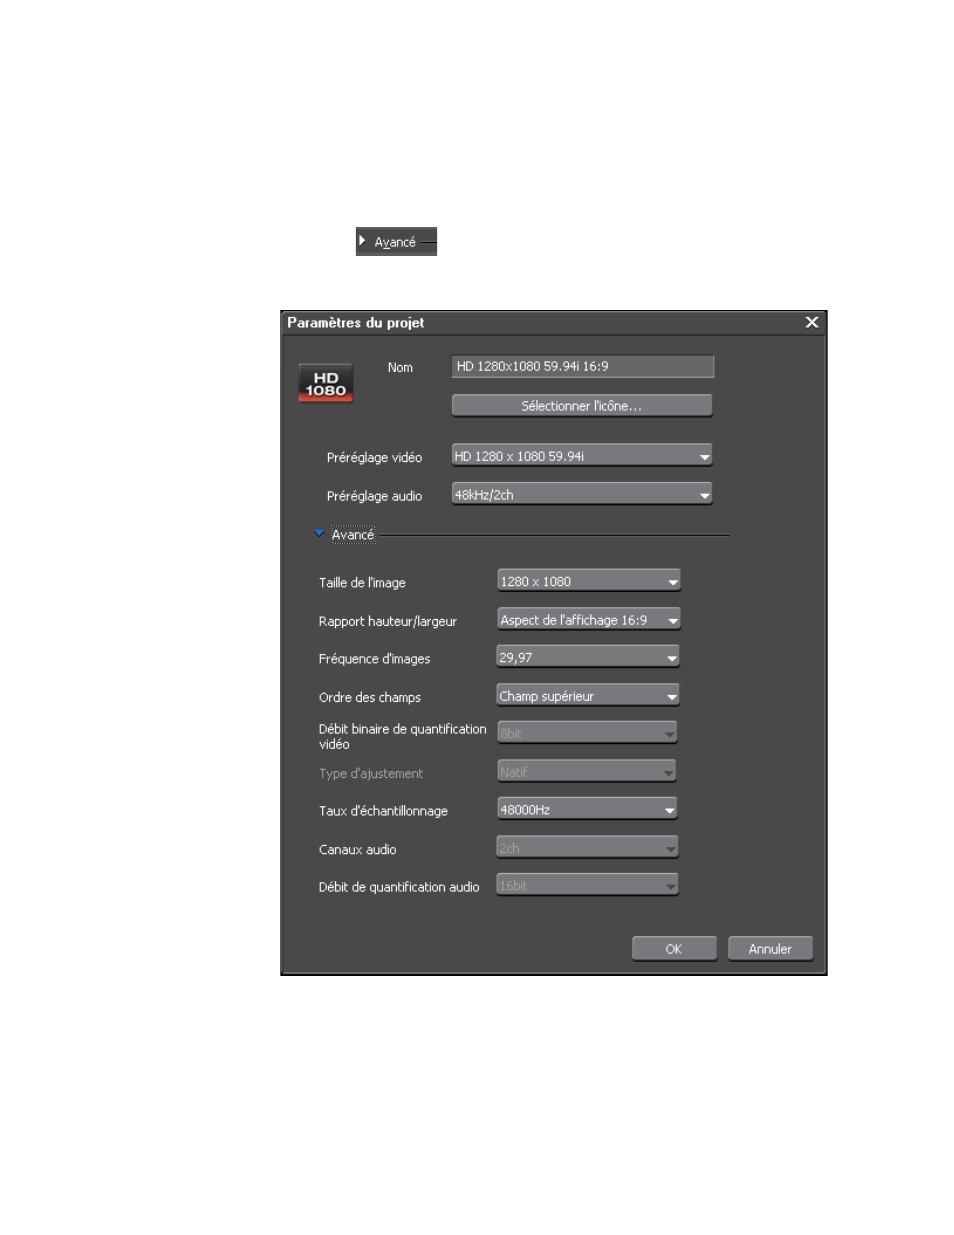Click the Rapport hauteur/largeur label
This screenshot has height=1235, width=954.
[387, 621]
